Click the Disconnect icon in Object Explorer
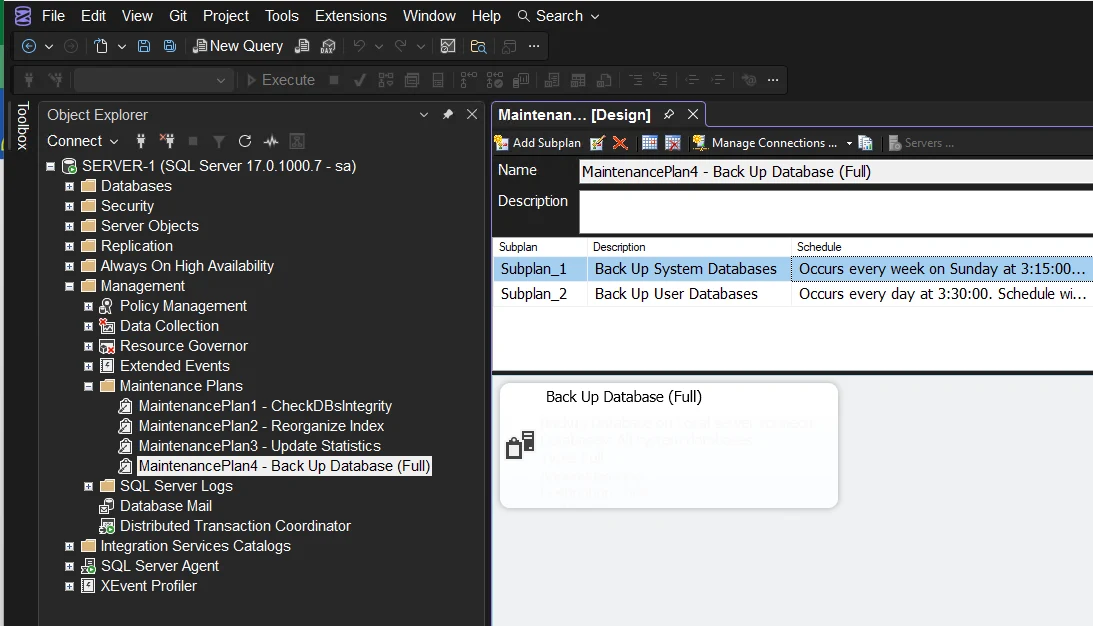Screen dimensions: 1093x626 167,141
